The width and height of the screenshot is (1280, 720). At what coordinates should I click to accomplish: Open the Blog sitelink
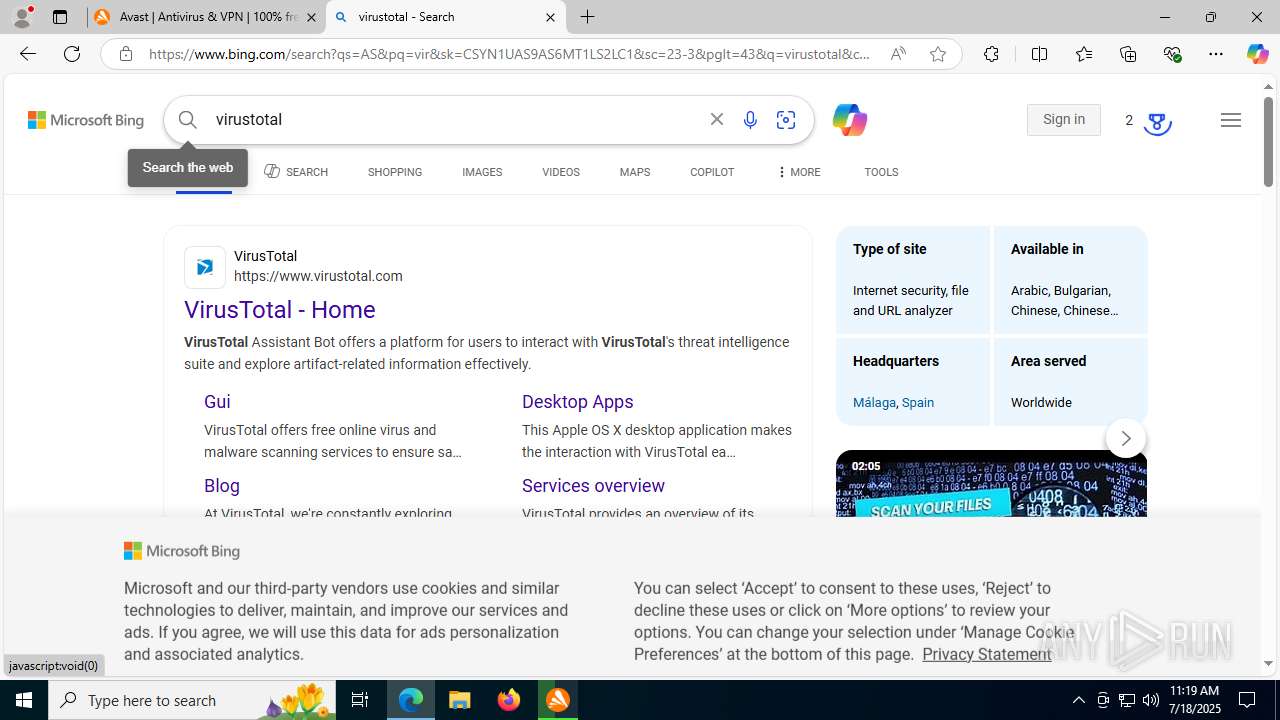pyautogui.click(x=222, y=486)
